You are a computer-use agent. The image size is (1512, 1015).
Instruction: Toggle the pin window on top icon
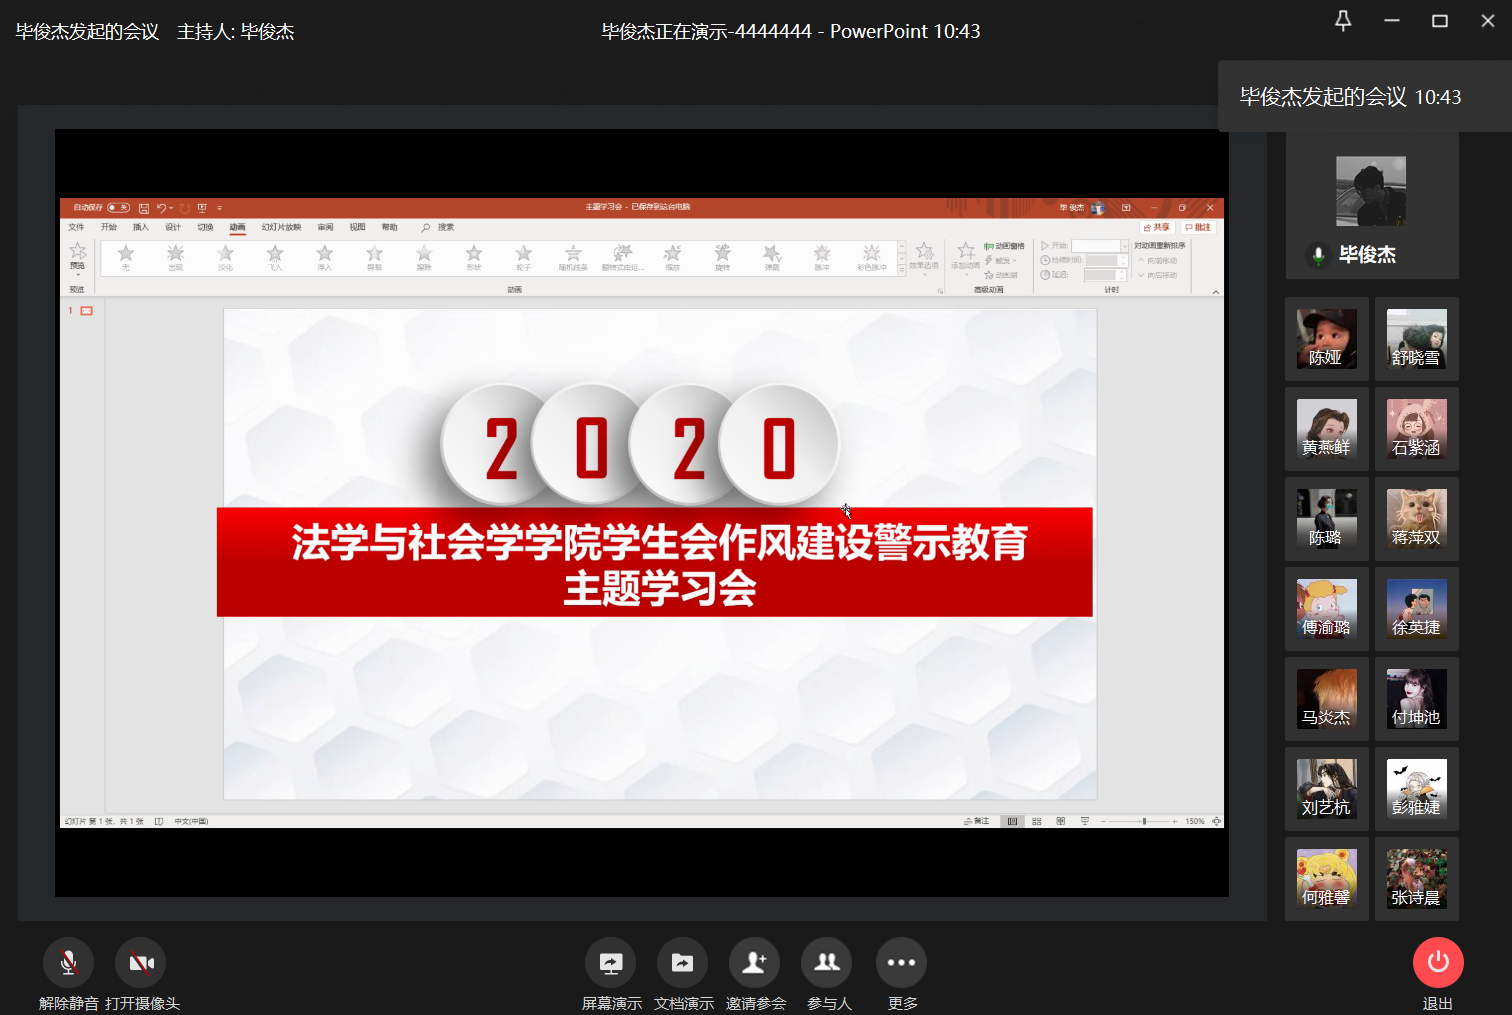[x=1343, y=21]
